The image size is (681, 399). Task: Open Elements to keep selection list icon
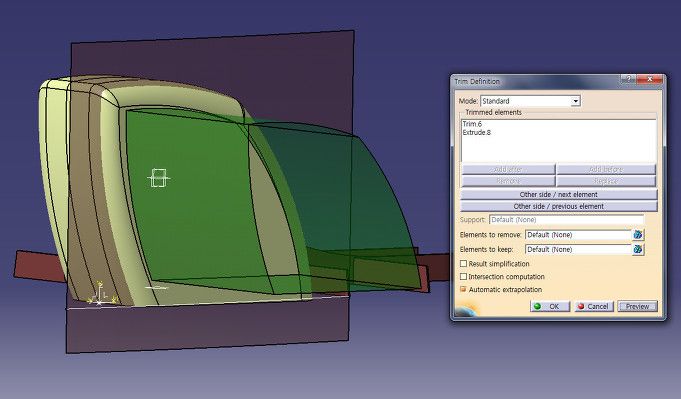pyautogui.click(x=638, y=249)
